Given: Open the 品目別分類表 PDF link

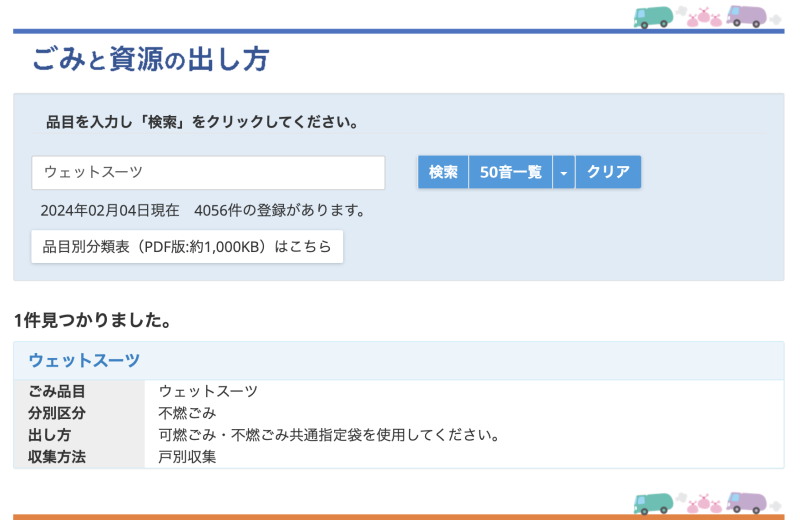Looking at the screenshot, I should click(x=187, y=246).
